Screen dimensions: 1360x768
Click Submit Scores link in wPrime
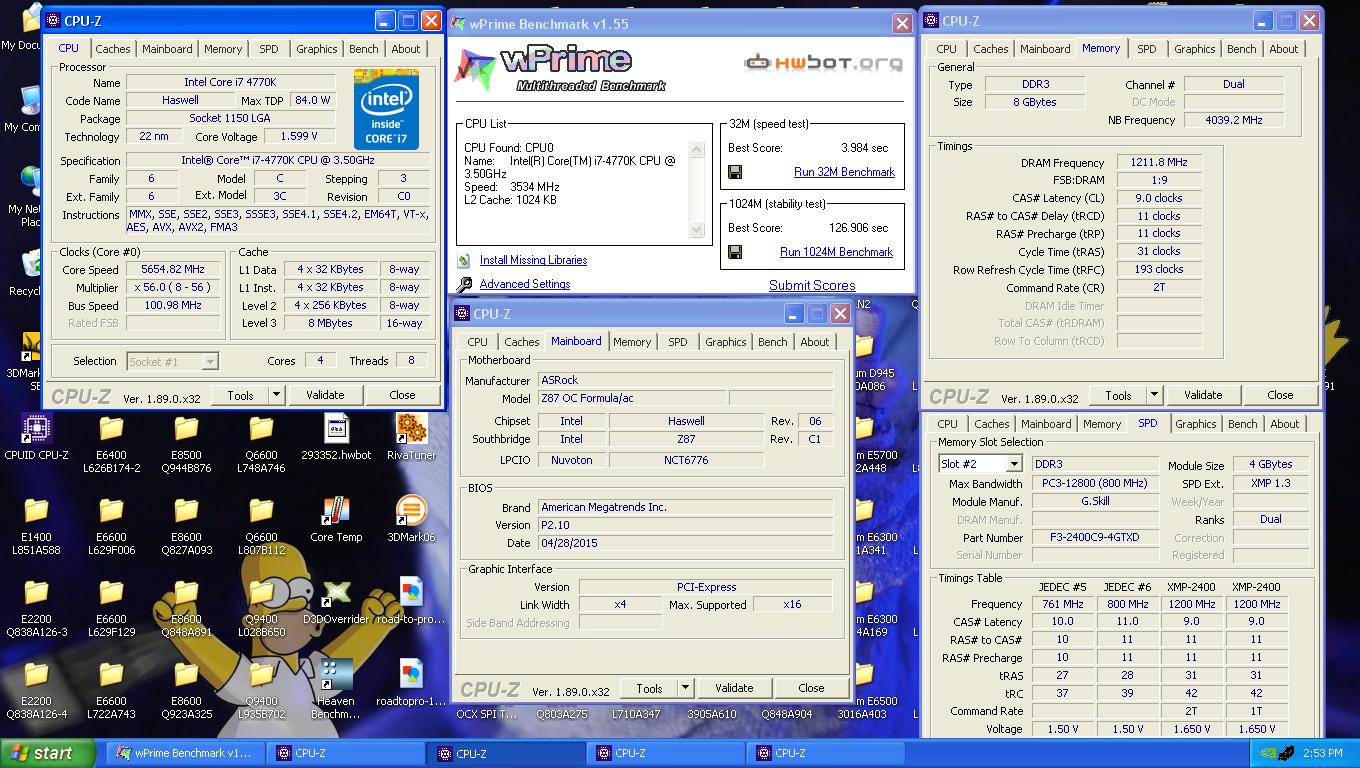812,285
